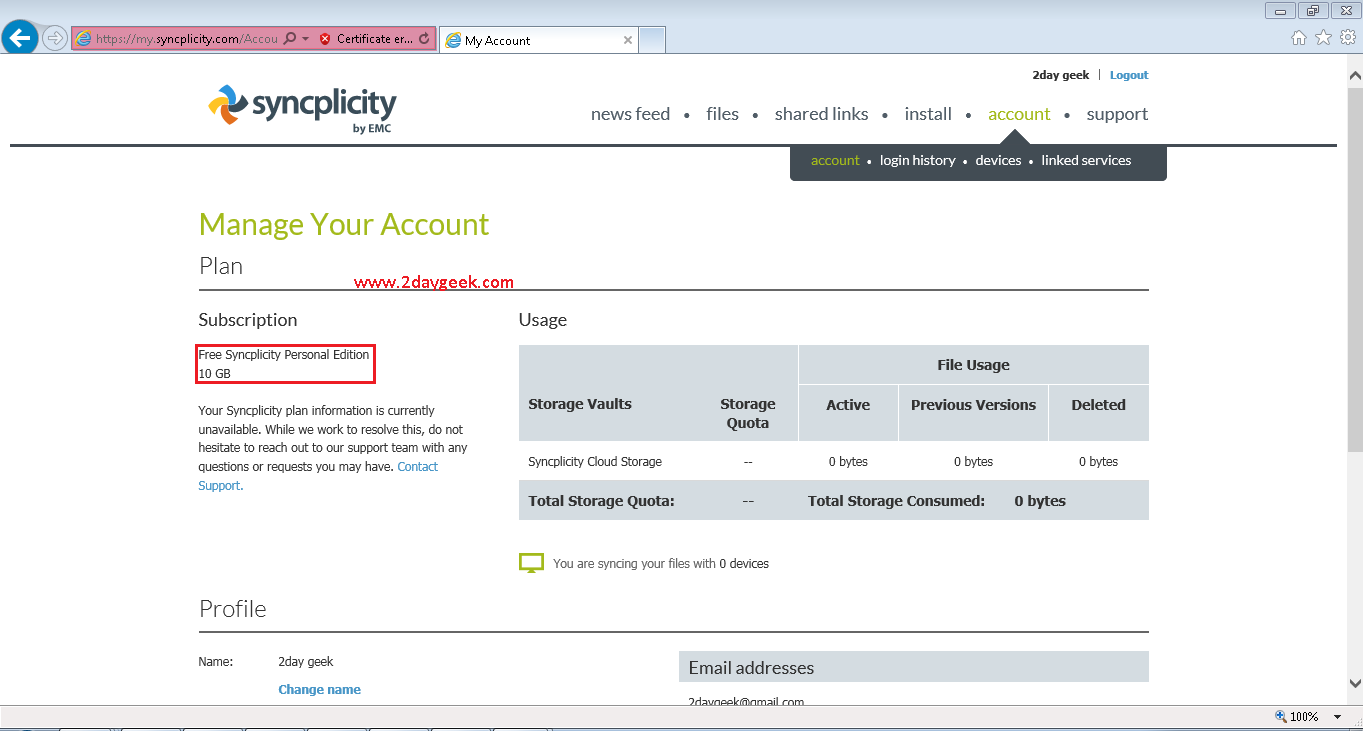Screen dimensions: 1363x731
Task: Open the address bar dropdown arrow
Action: (x=305, y=39)
